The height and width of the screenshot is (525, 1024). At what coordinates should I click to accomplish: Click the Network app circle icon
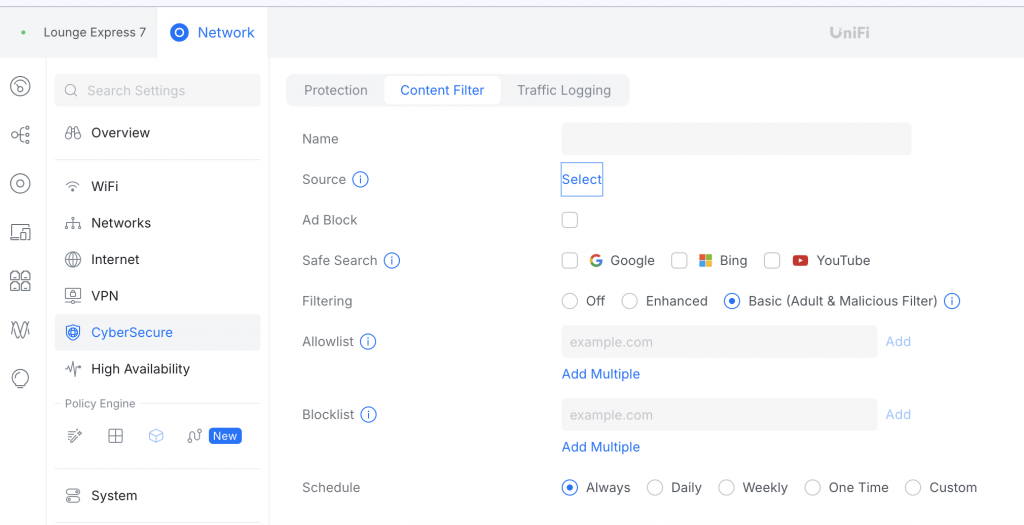tap(180, 33)
